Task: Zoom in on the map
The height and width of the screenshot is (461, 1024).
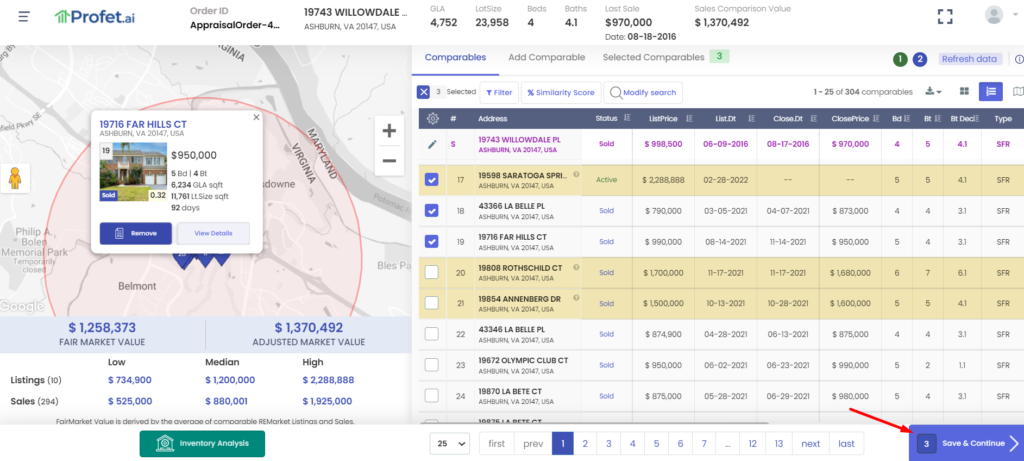Action: pyautogui.click(x=390, y=131)
